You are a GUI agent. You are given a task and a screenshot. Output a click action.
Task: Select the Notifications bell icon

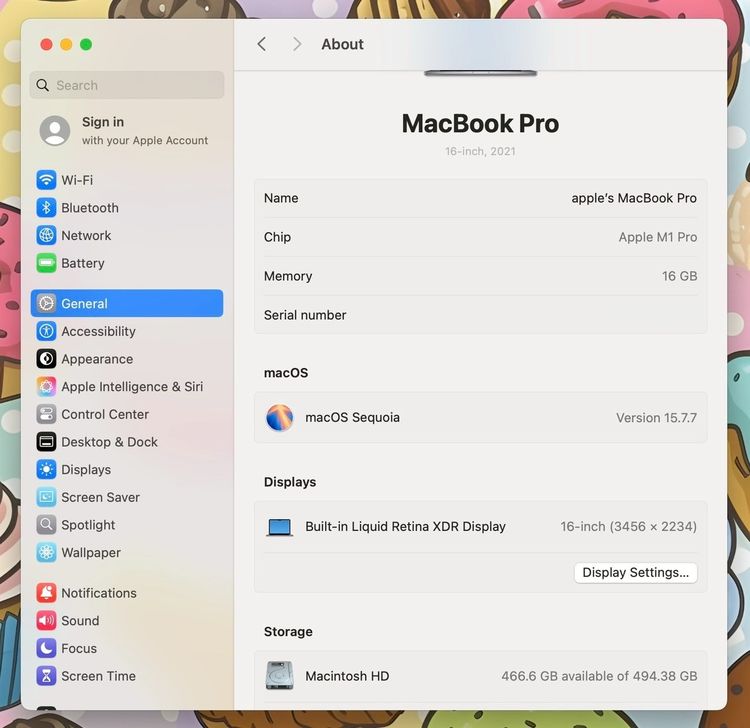point(46,594)
